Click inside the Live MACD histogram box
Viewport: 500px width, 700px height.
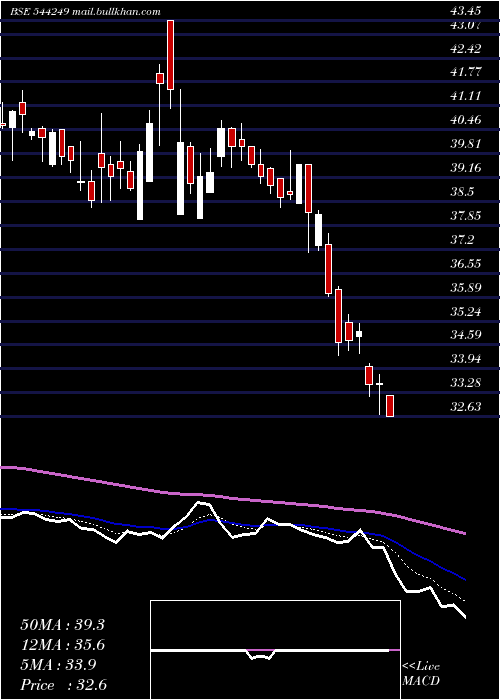tap(275, 650)
